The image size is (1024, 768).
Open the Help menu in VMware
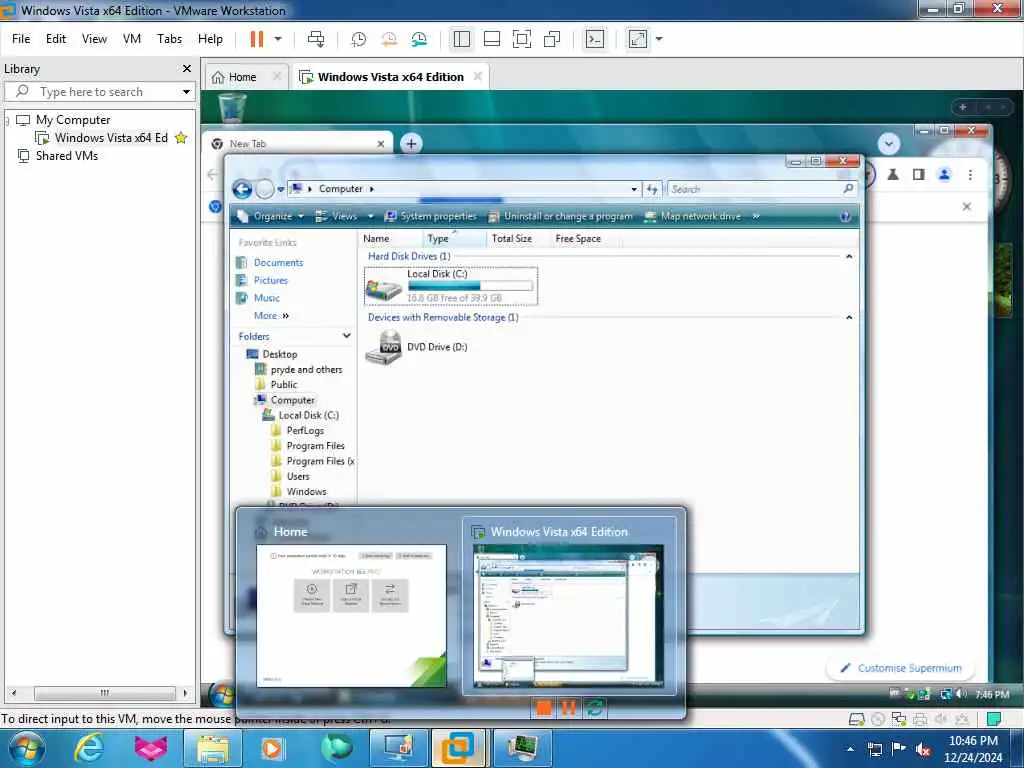tap(210, 39)
